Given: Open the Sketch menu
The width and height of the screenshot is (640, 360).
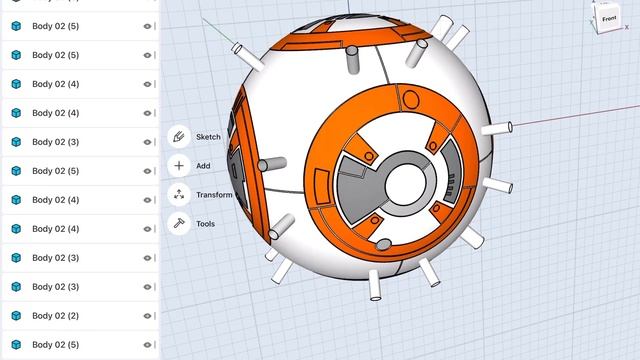Looking at the screenshot, I should [179, 137].
